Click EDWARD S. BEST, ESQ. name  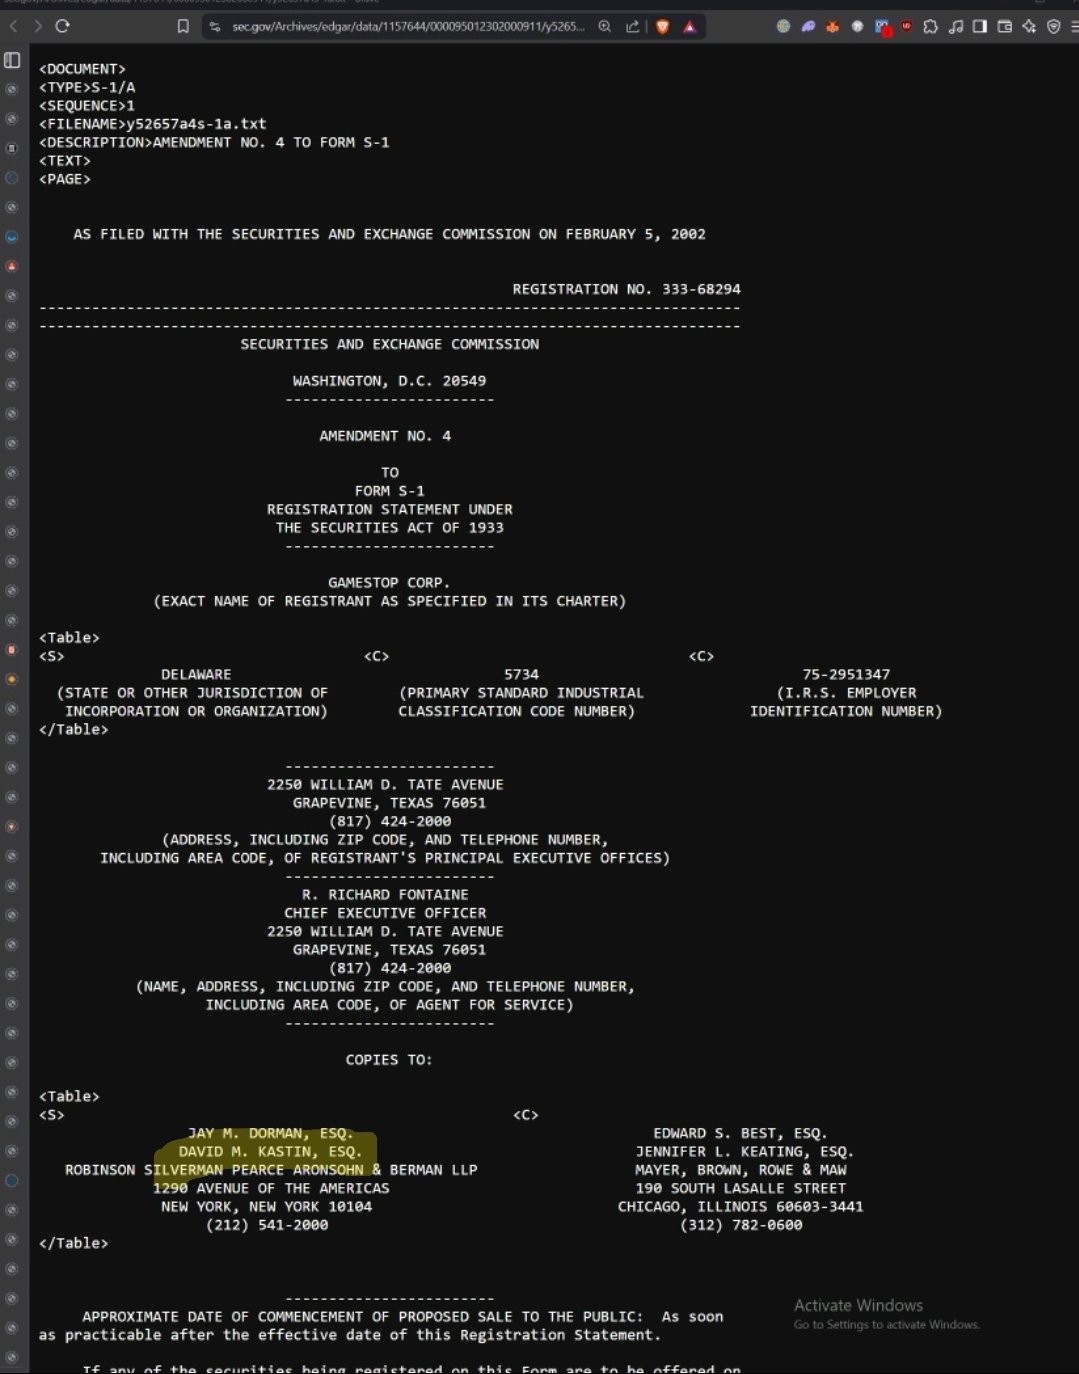click(x=740, y=1133)
